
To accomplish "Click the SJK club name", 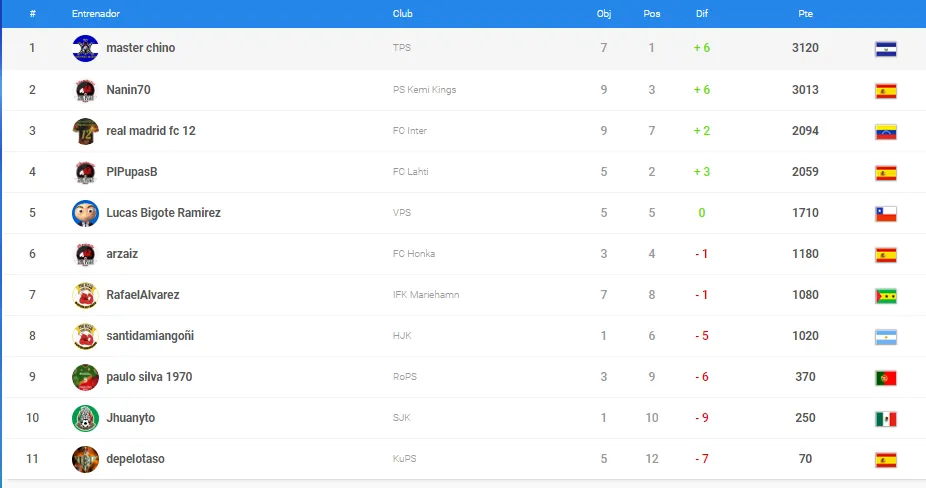I will 402,418.
